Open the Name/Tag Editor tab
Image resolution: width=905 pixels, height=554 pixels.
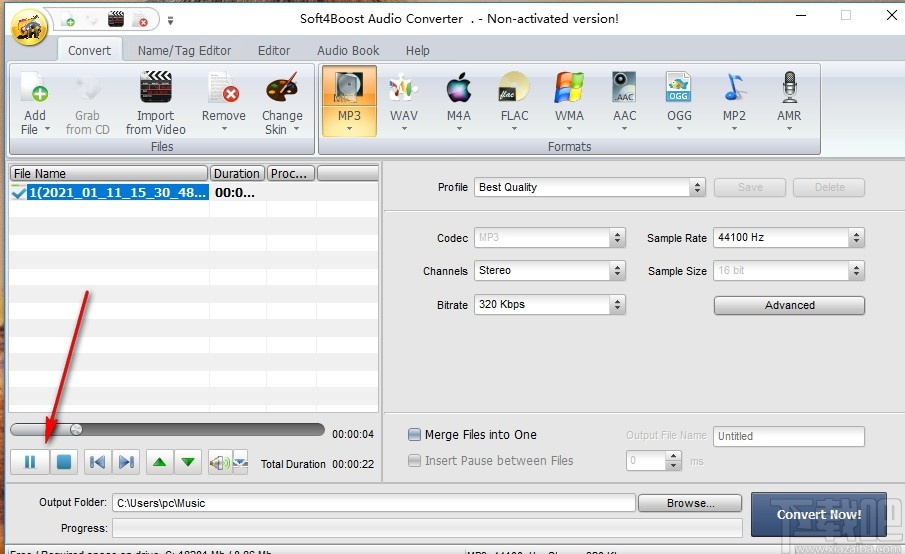[184, 50]
